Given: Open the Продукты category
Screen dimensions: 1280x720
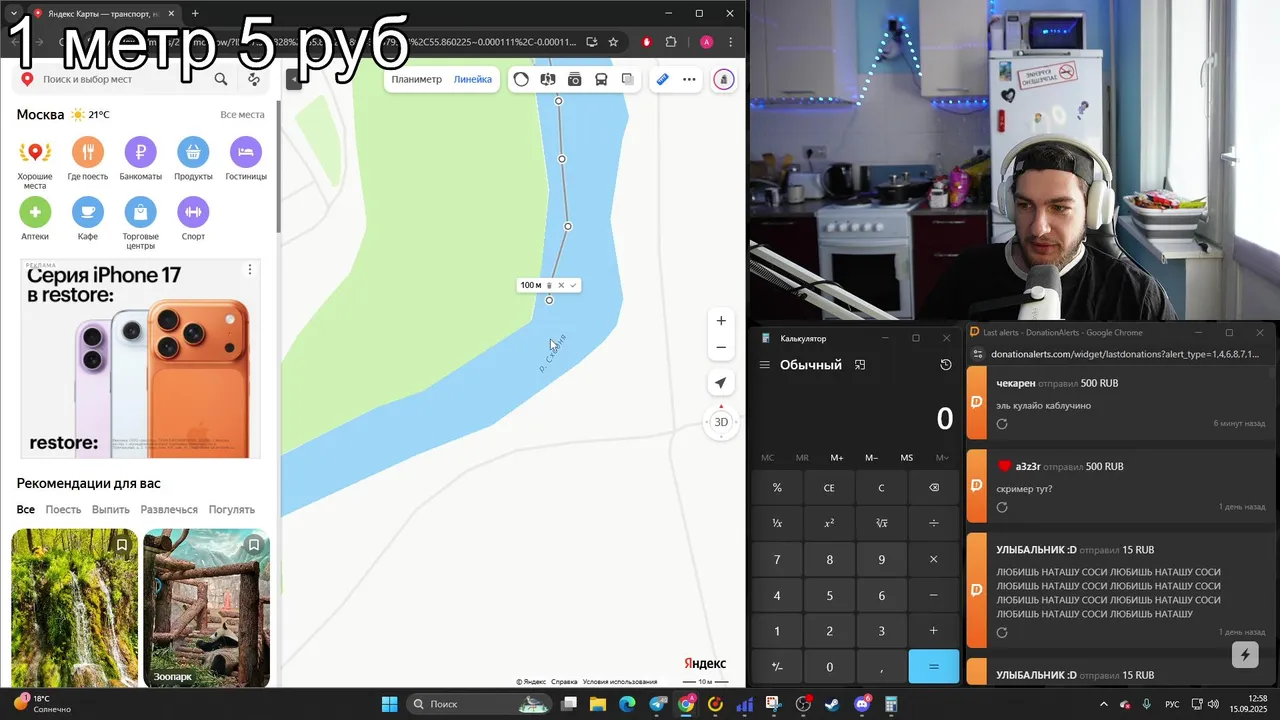Looking at the screenshot, I should [193, 160].
